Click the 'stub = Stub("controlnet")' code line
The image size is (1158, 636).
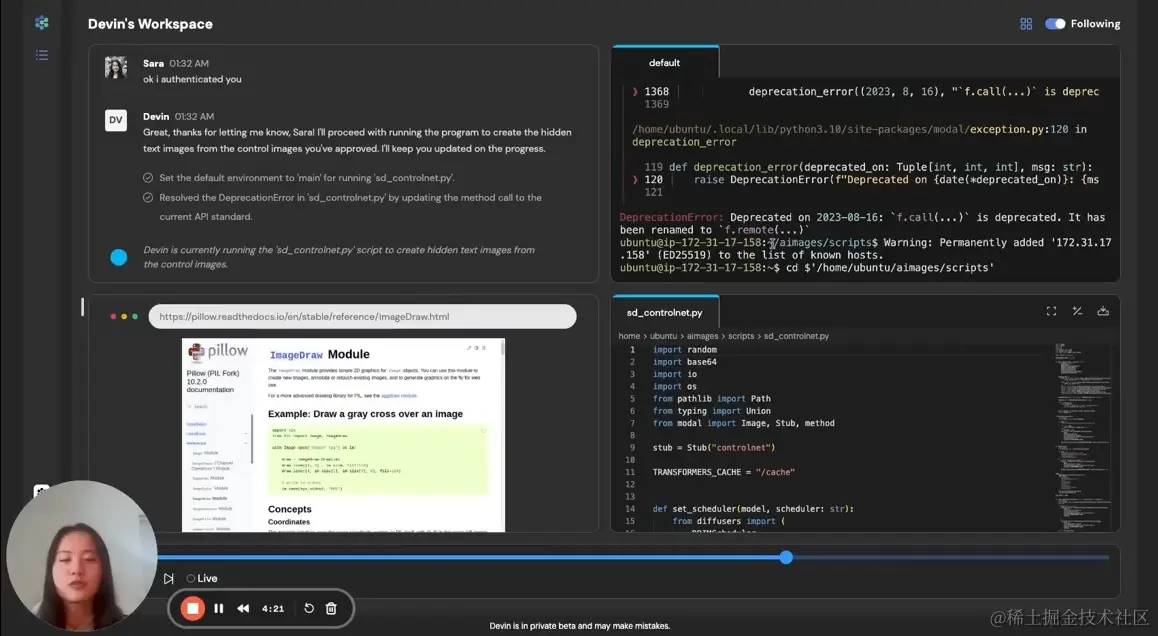(x=713, y=448)
